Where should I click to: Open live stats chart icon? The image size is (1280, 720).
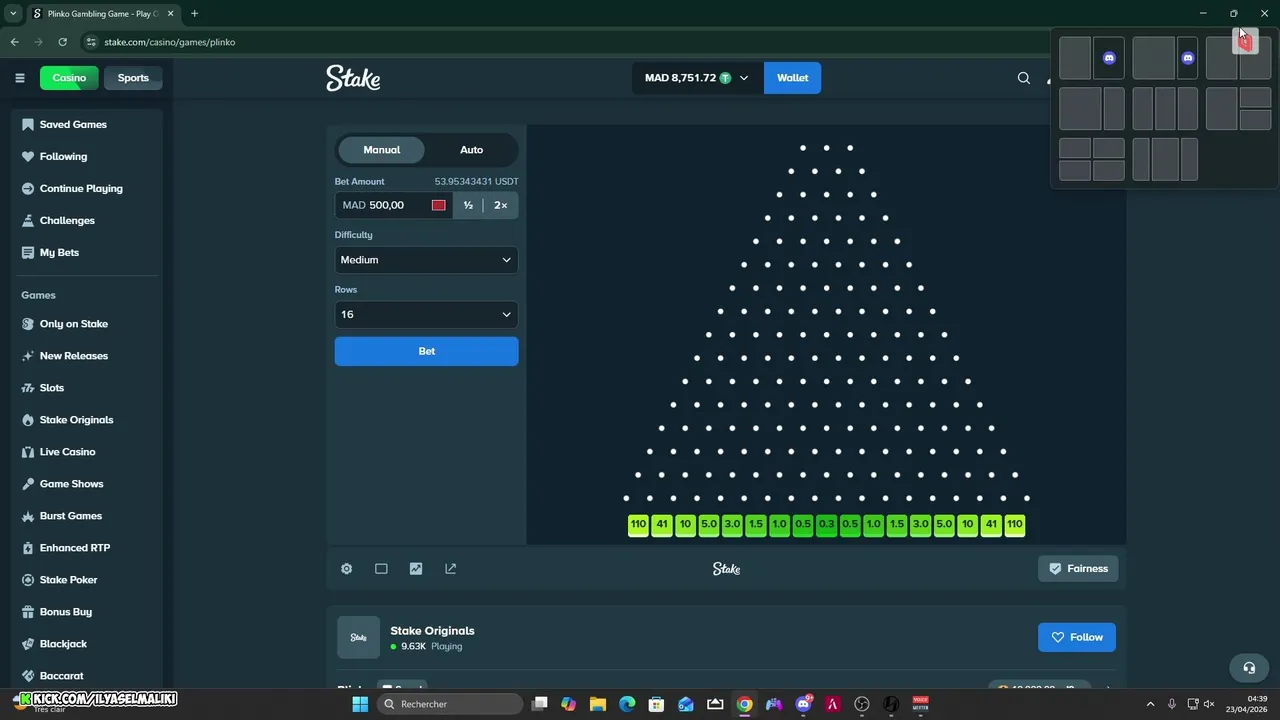point(416,569)
